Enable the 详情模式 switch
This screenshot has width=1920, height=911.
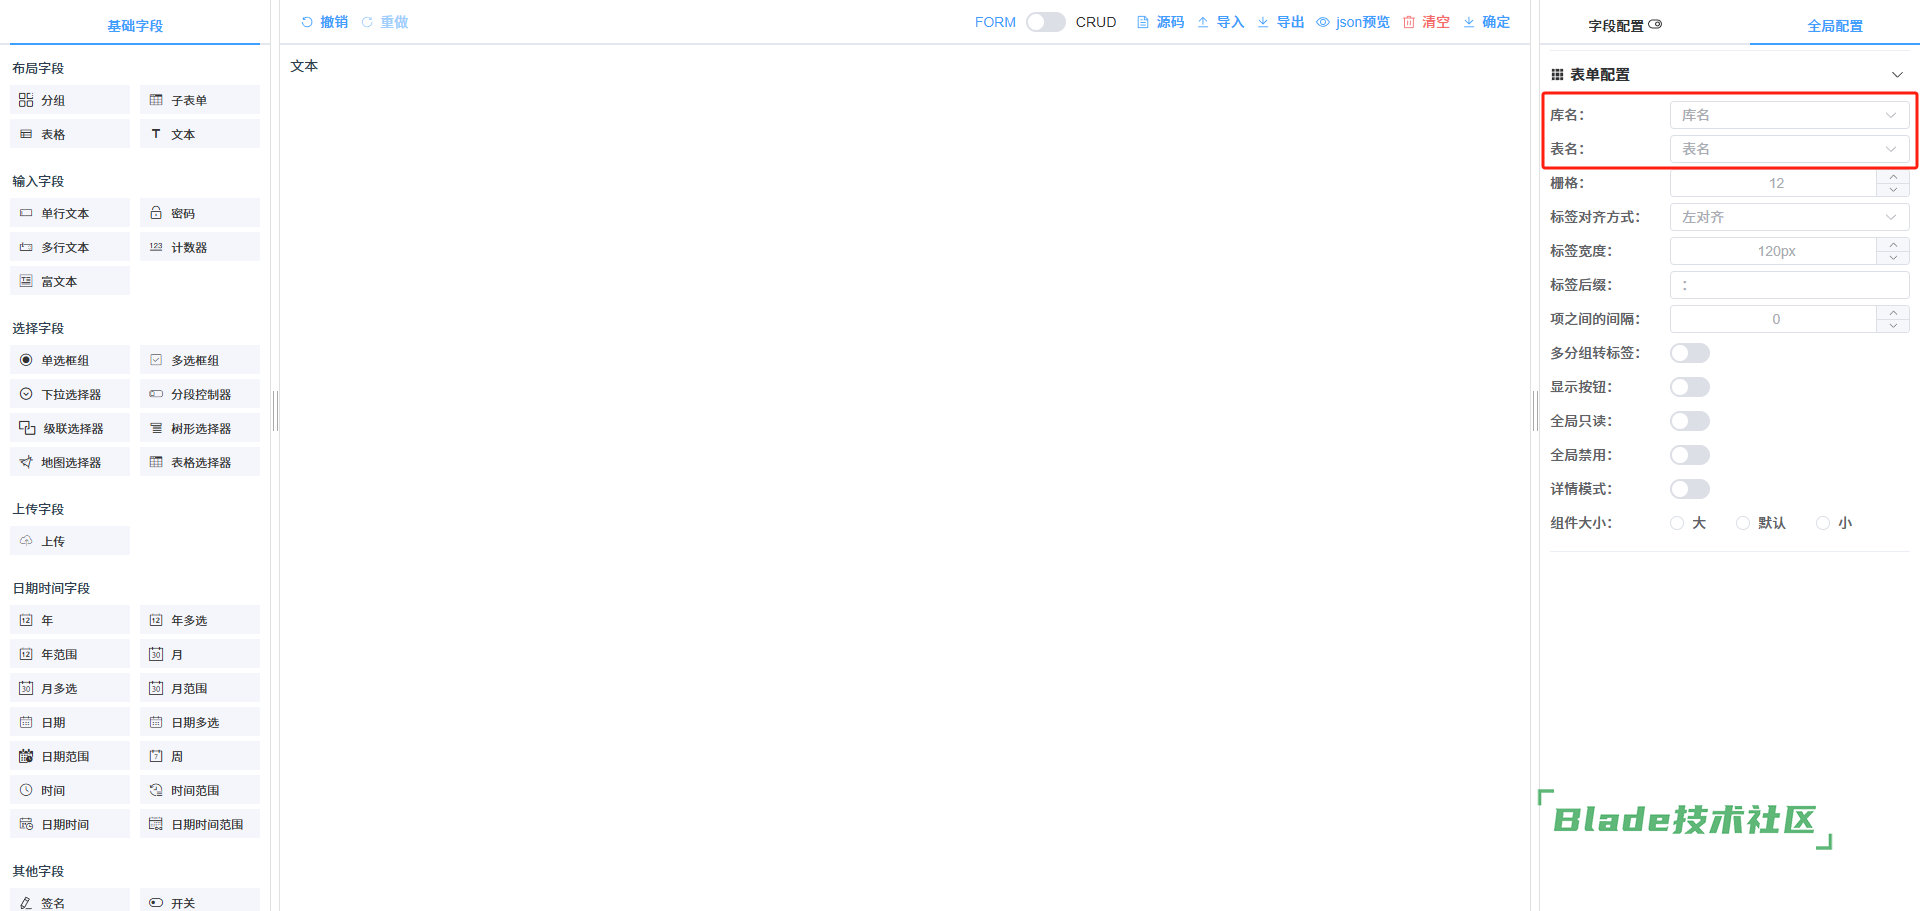(1690, 489)
